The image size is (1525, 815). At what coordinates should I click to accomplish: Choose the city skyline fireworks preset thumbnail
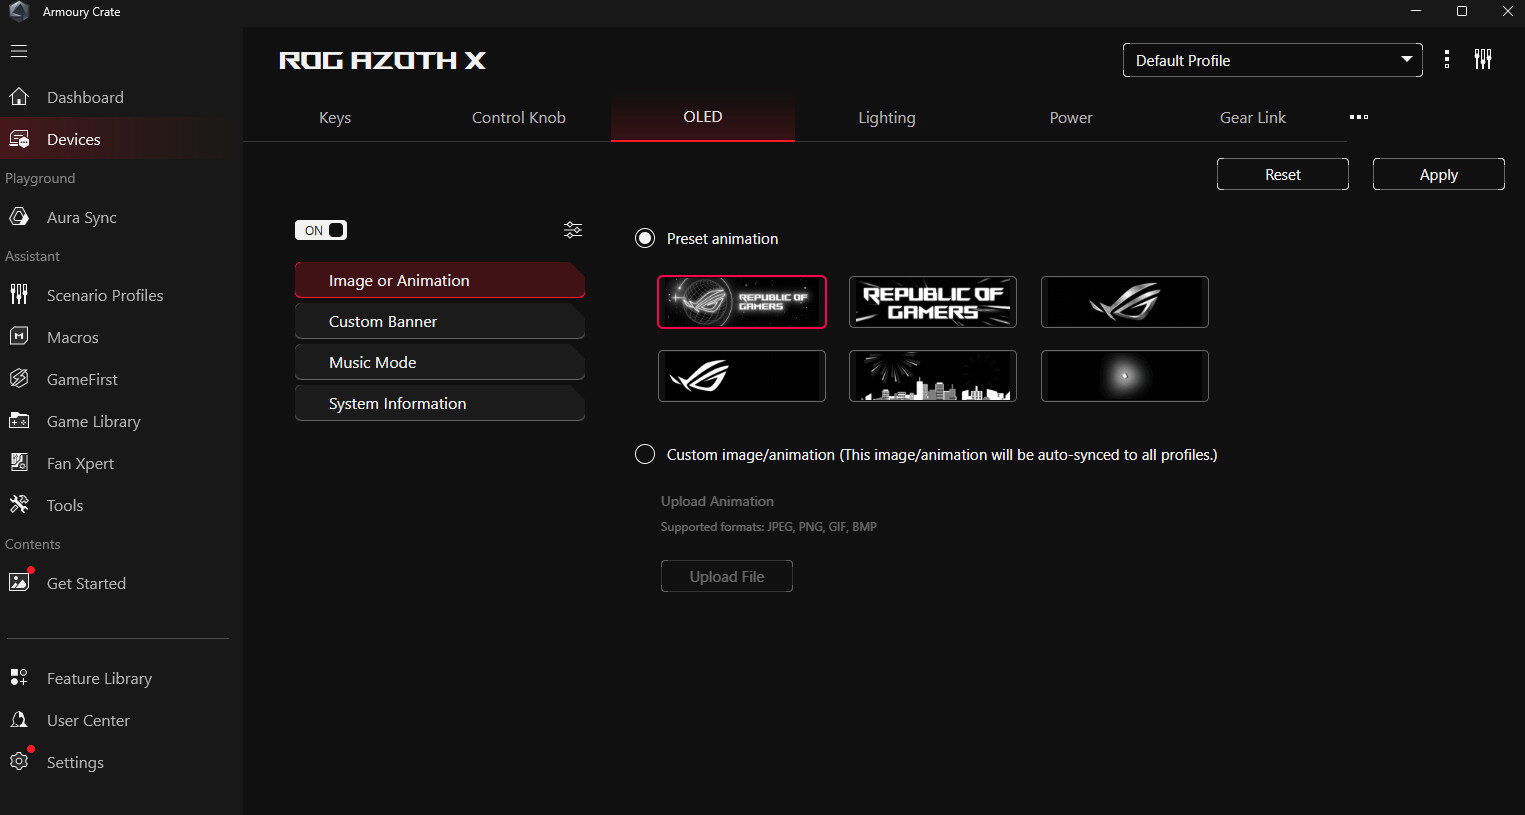tap(932, 376)
